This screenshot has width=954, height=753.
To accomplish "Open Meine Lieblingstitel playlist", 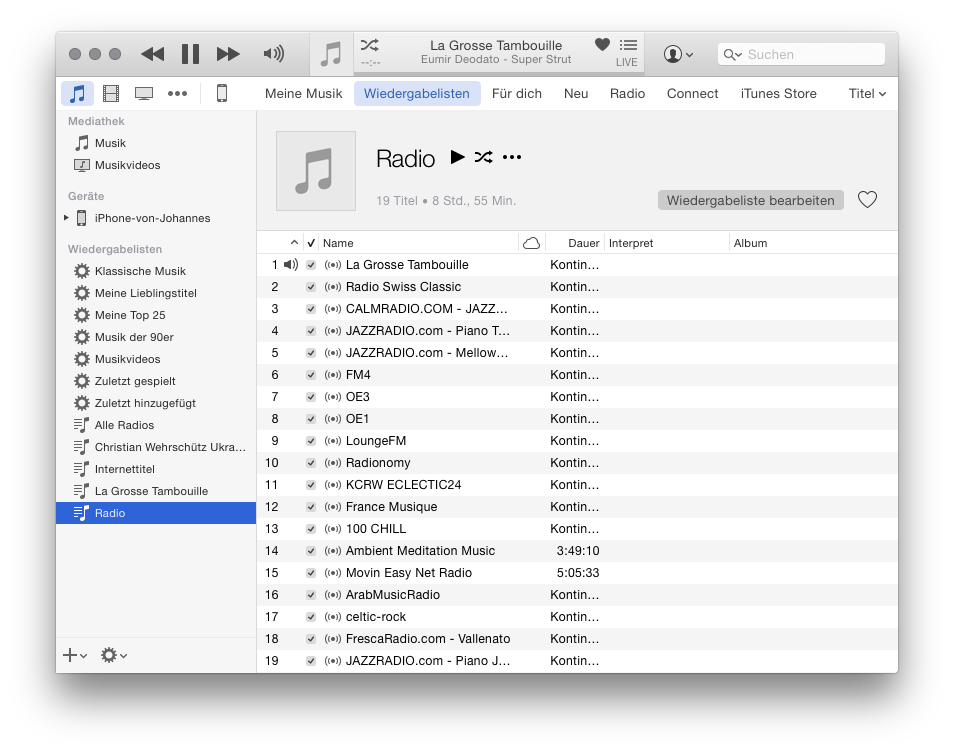I will coord(156,293).
